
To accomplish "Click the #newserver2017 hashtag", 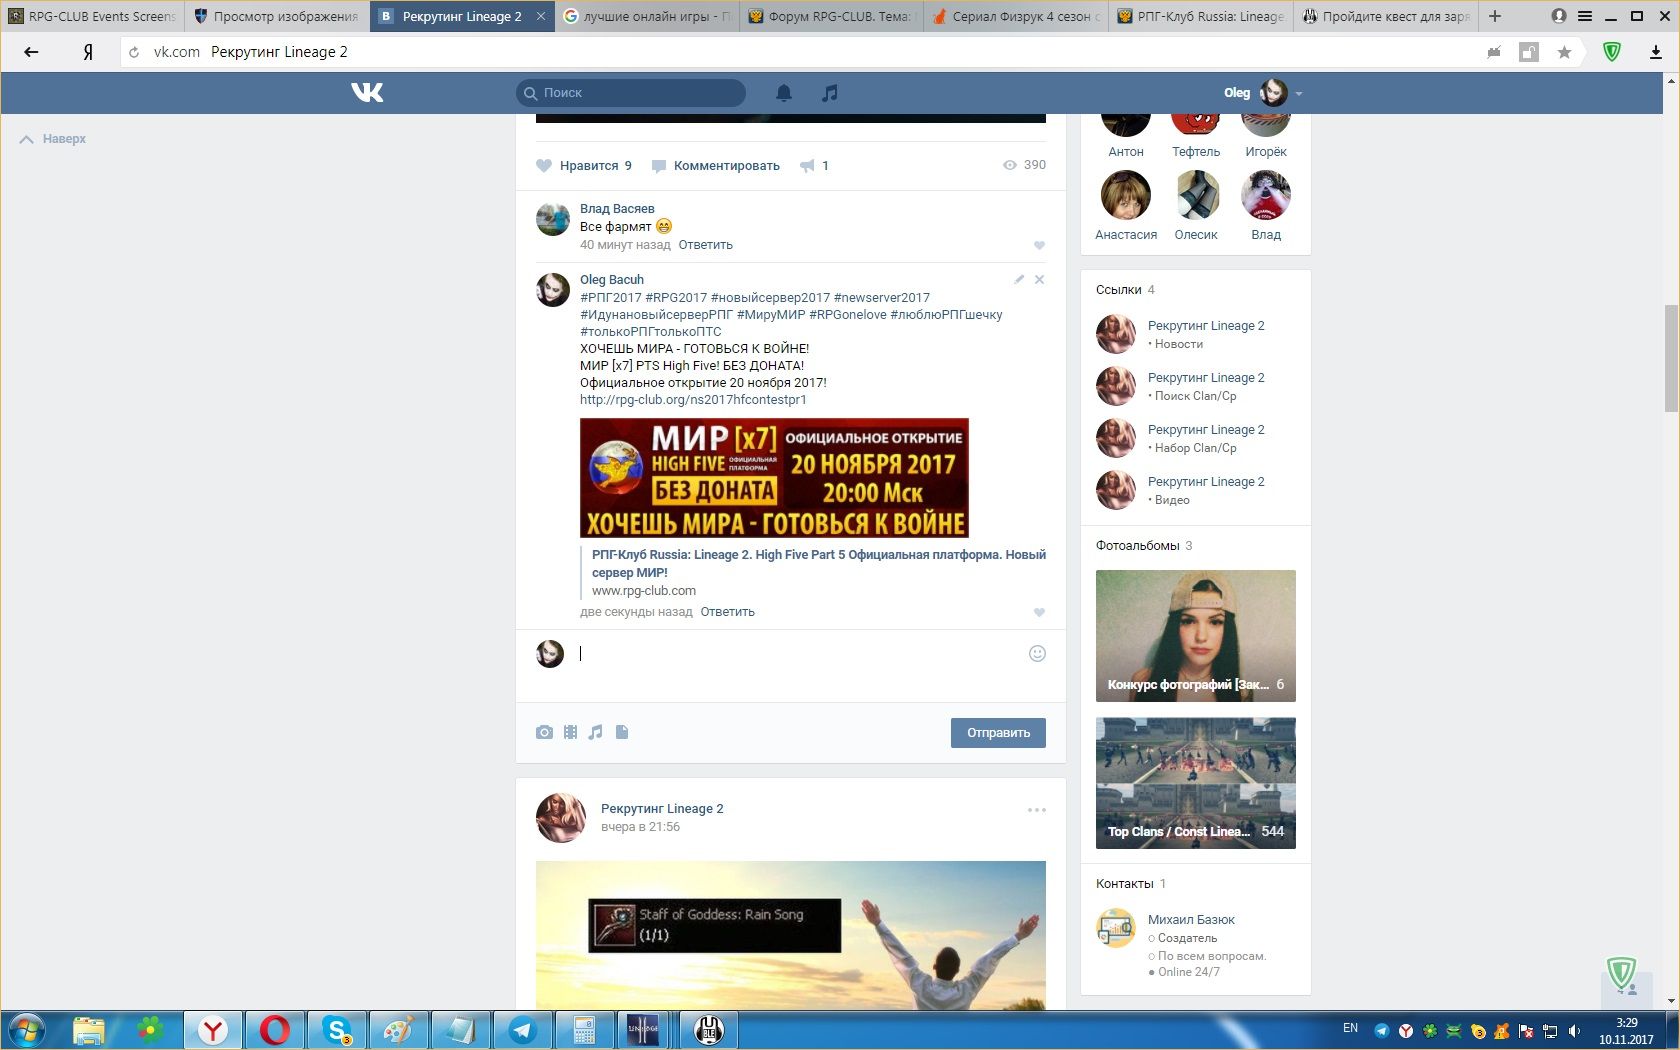I will 882,298.
